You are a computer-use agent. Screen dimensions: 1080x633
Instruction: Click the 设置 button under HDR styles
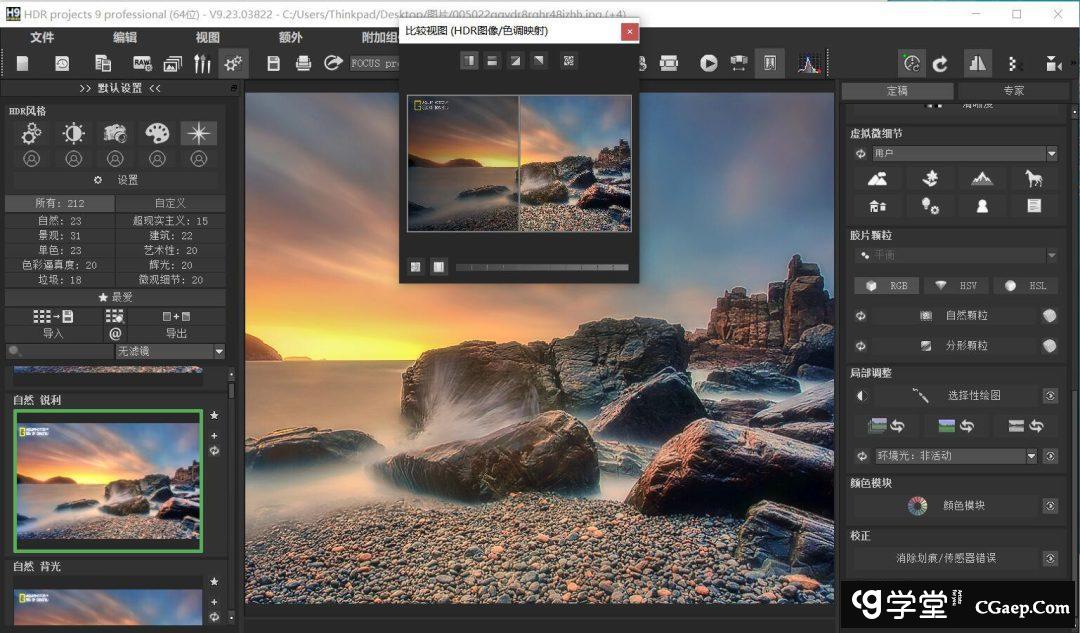click(118, 180)
